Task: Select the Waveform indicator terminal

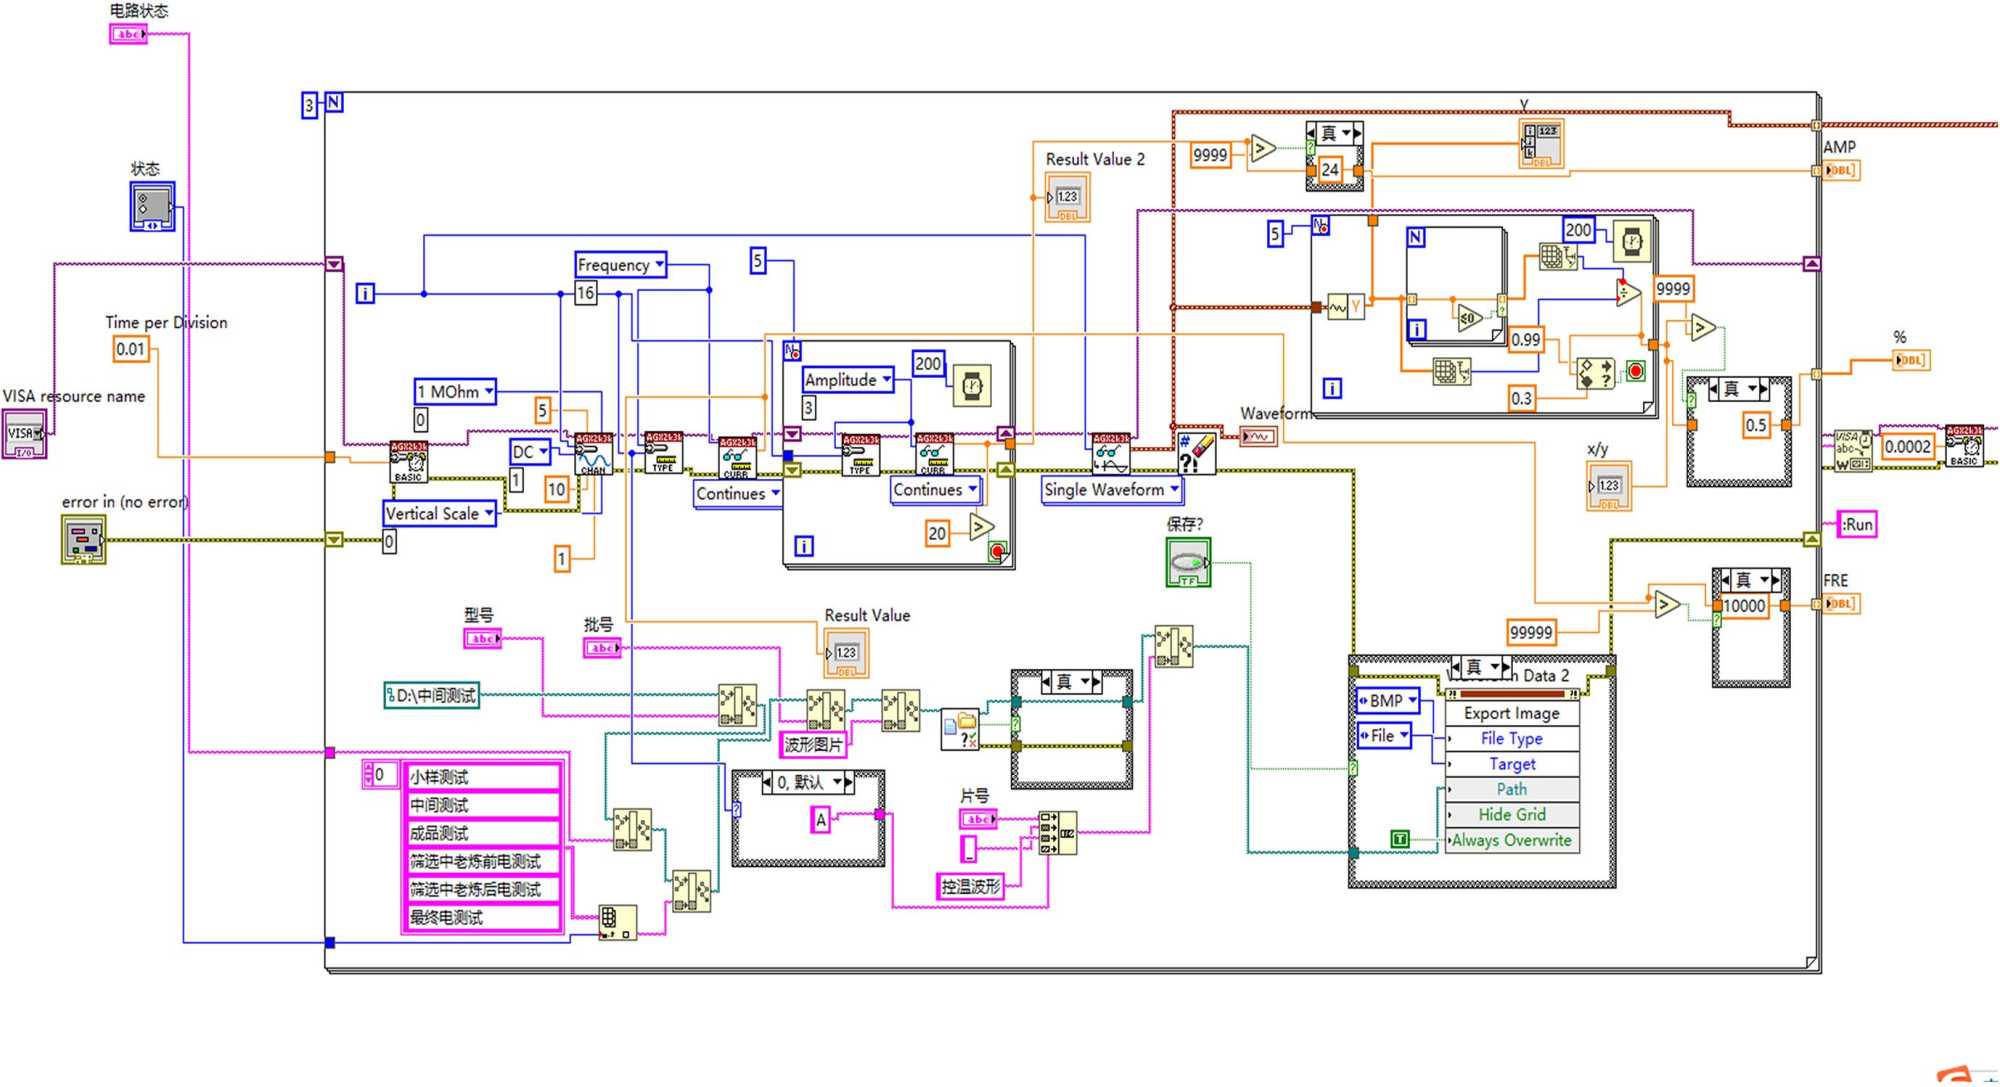Action: tap(1258, 436)
